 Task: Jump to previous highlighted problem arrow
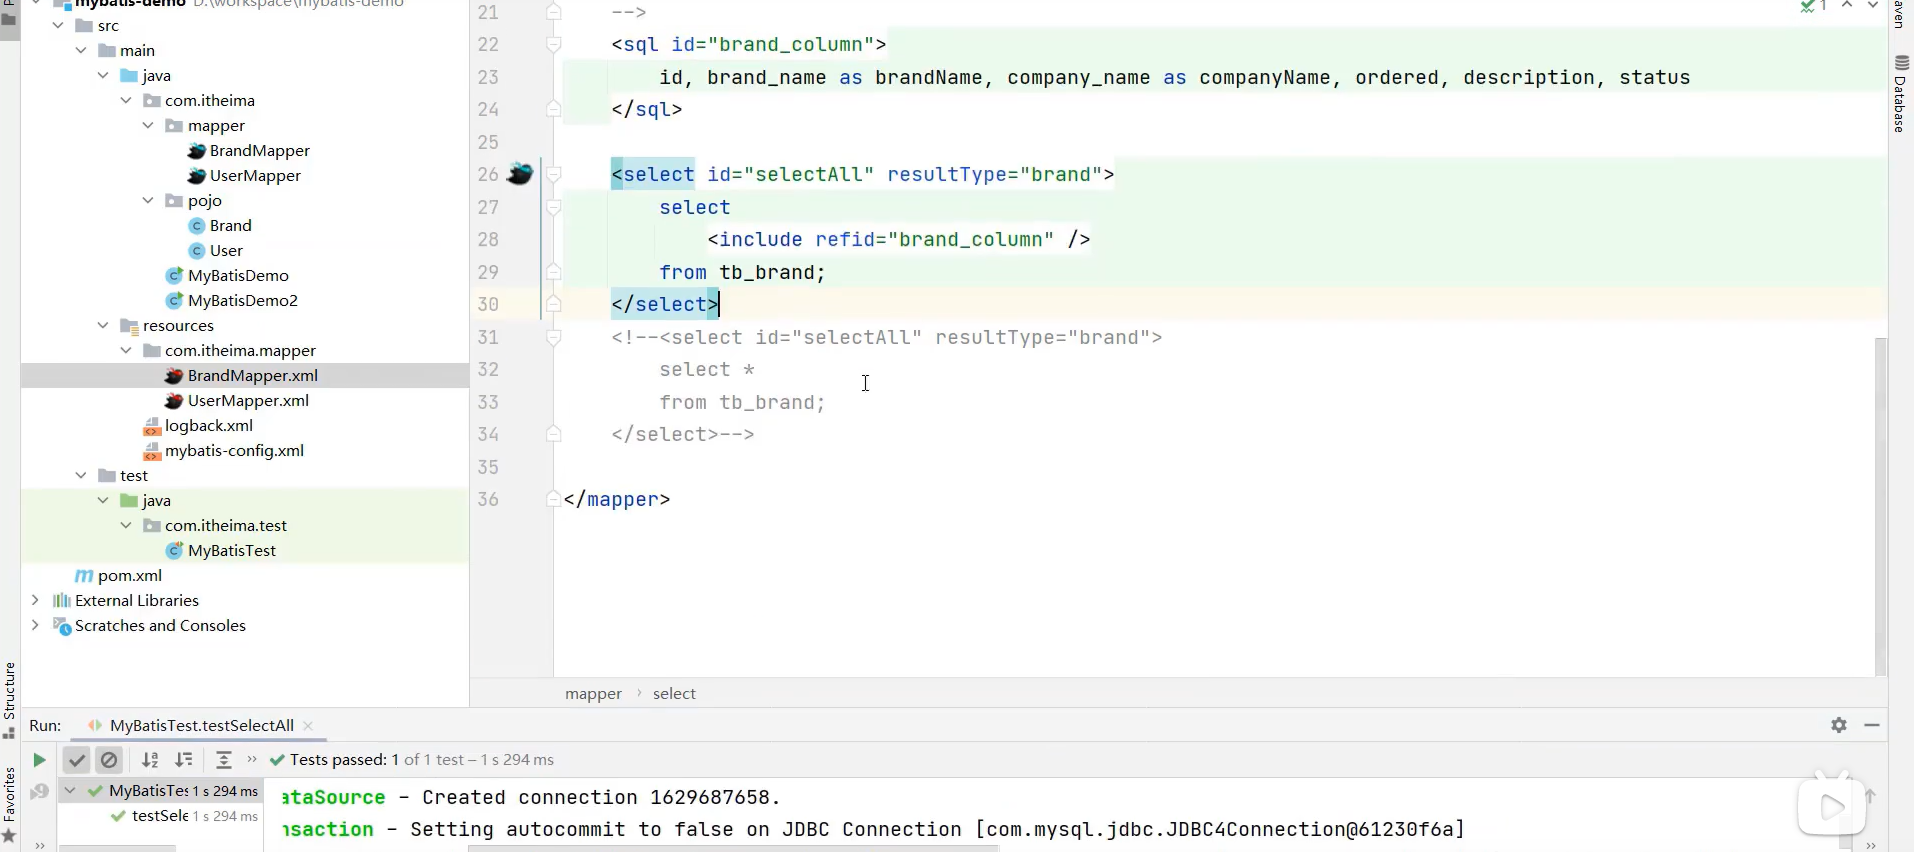click(1847, 6)
